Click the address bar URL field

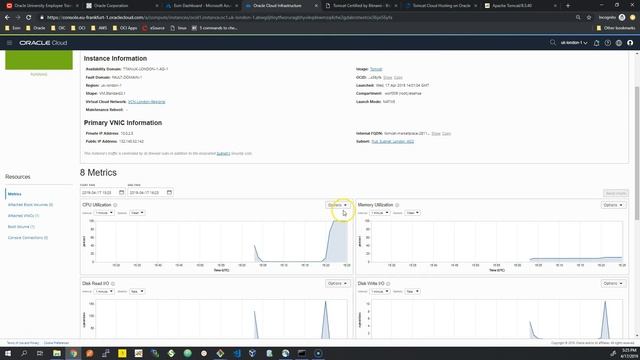pos(306,18)
